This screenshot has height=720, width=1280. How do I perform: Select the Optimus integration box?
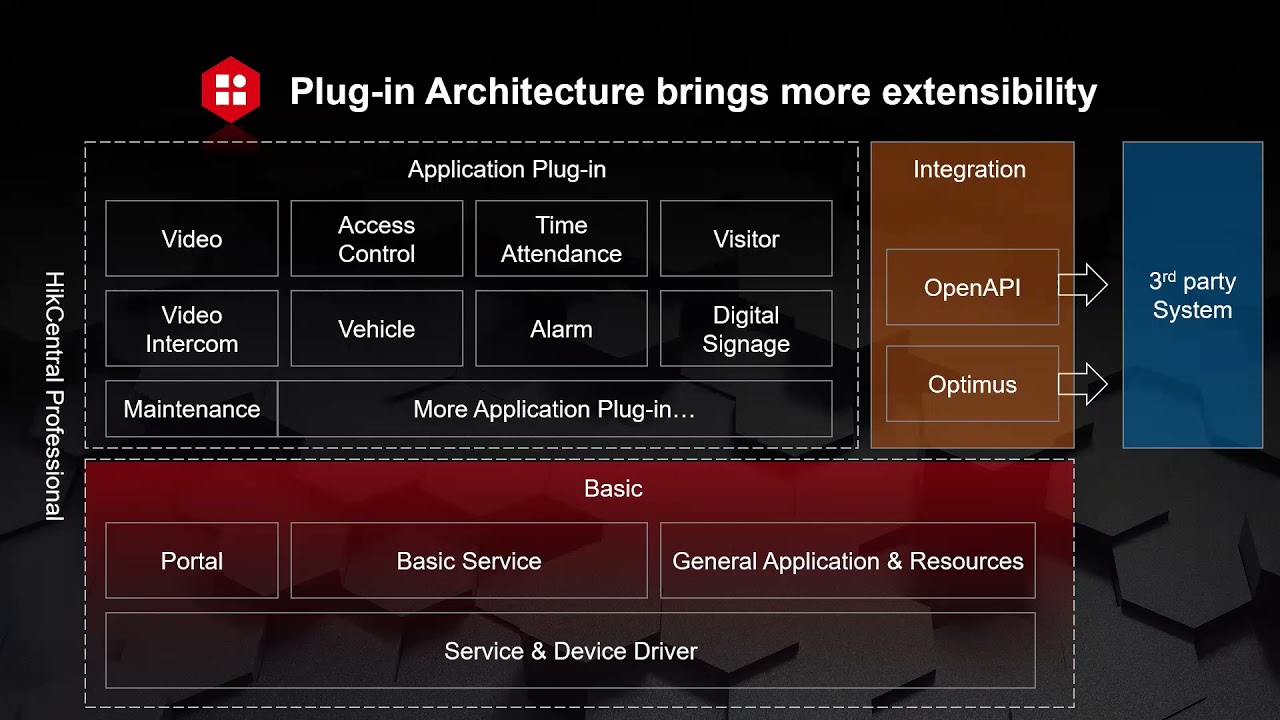[972, 384]
